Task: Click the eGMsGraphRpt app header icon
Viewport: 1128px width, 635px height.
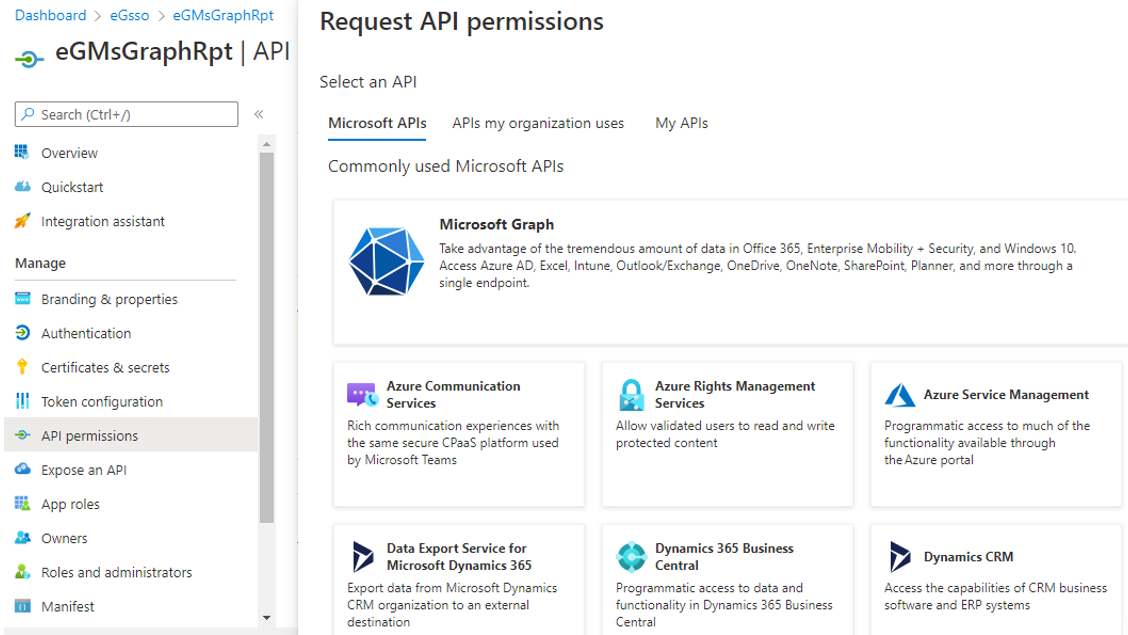Action: [29, 58]
